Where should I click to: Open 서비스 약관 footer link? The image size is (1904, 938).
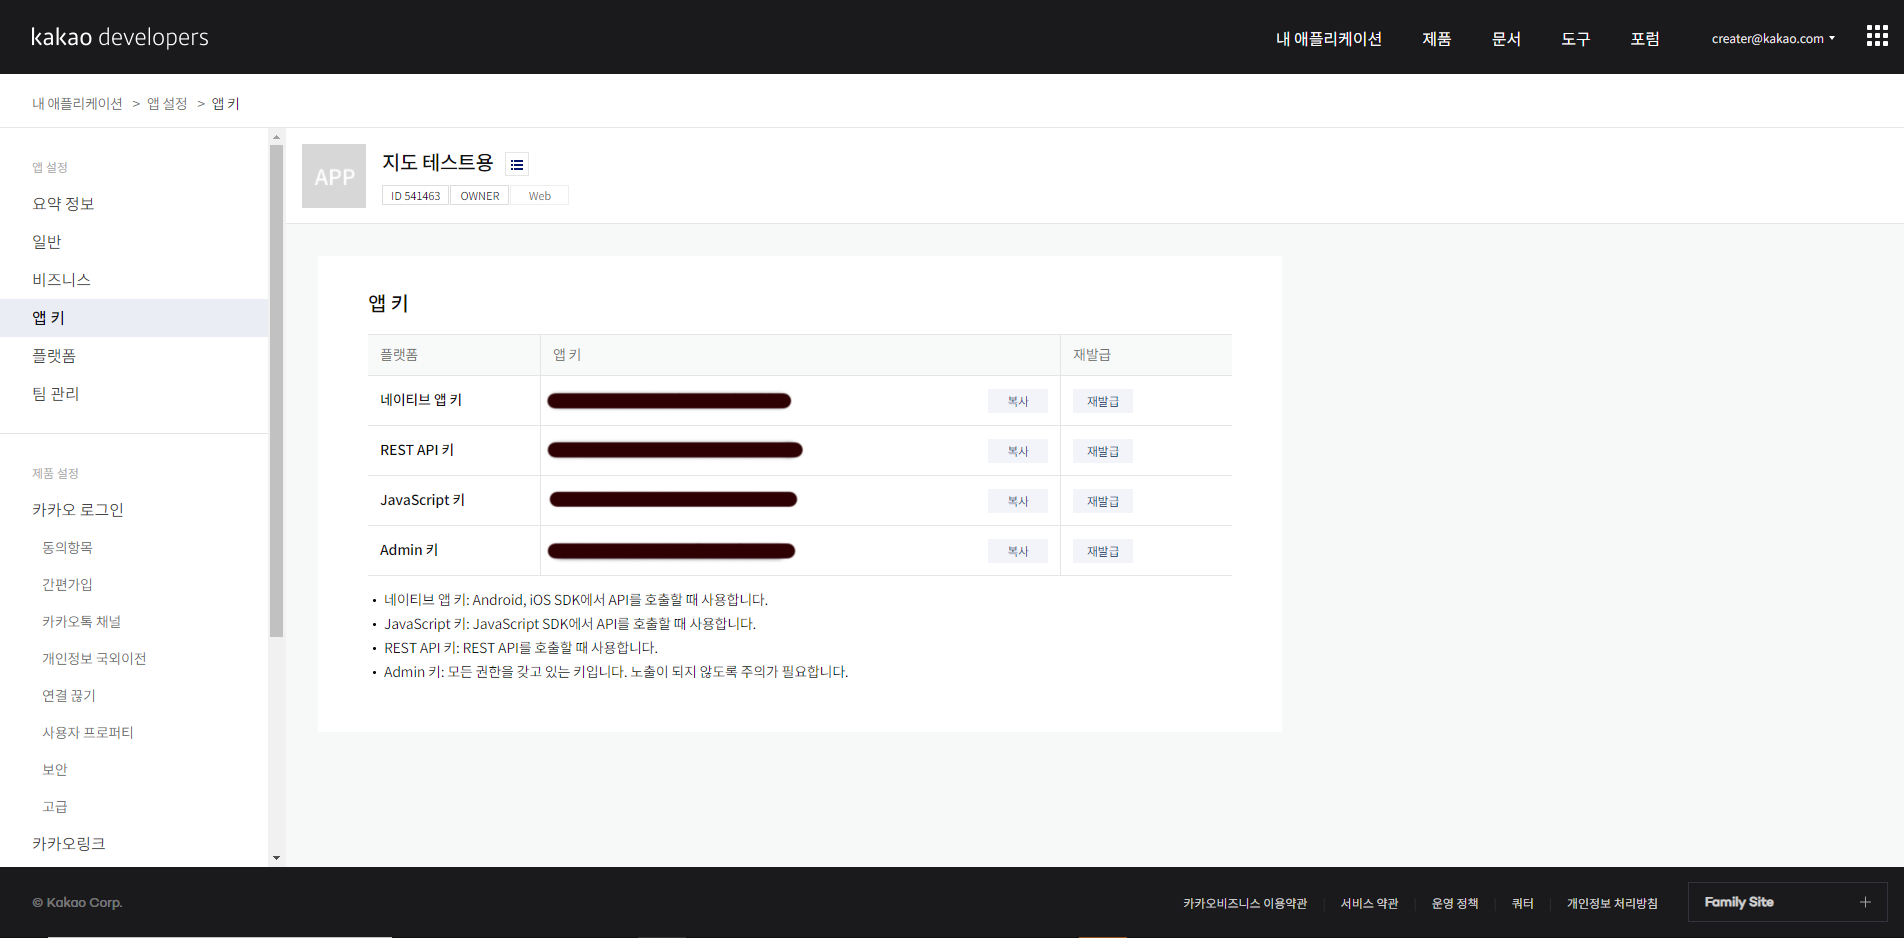point(1369,903)
